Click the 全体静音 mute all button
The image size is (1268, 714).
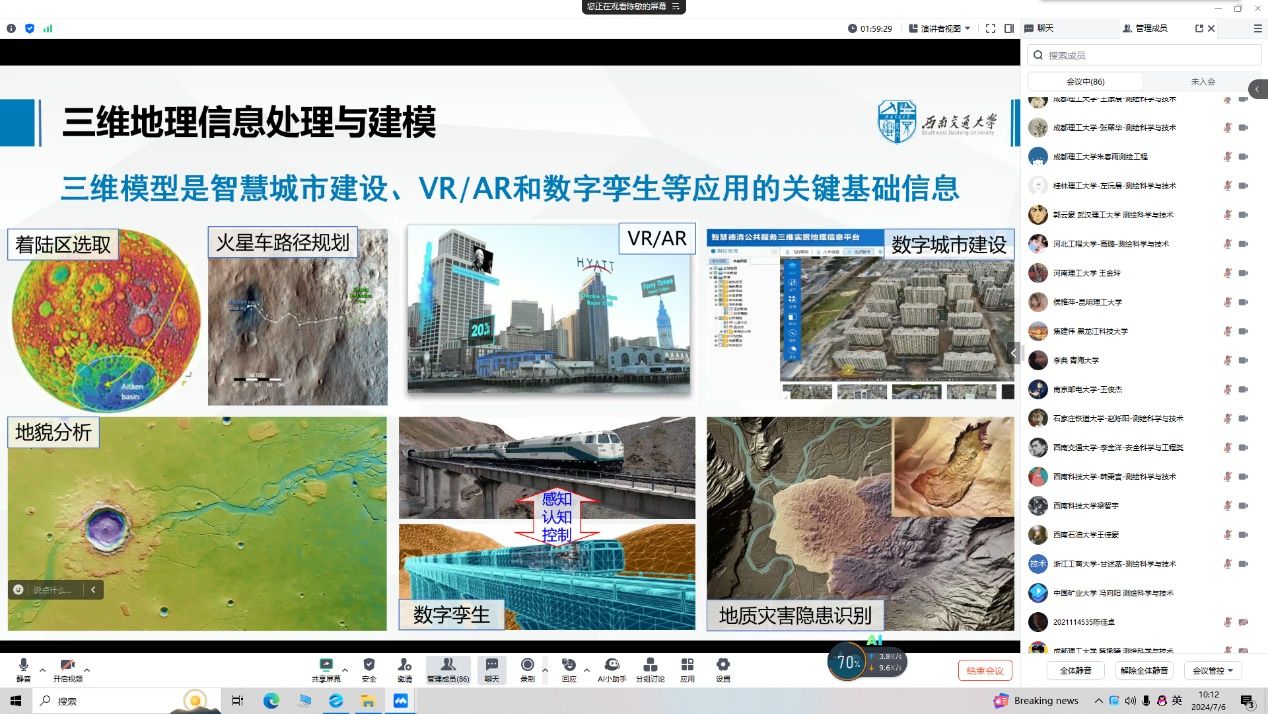1075,670
